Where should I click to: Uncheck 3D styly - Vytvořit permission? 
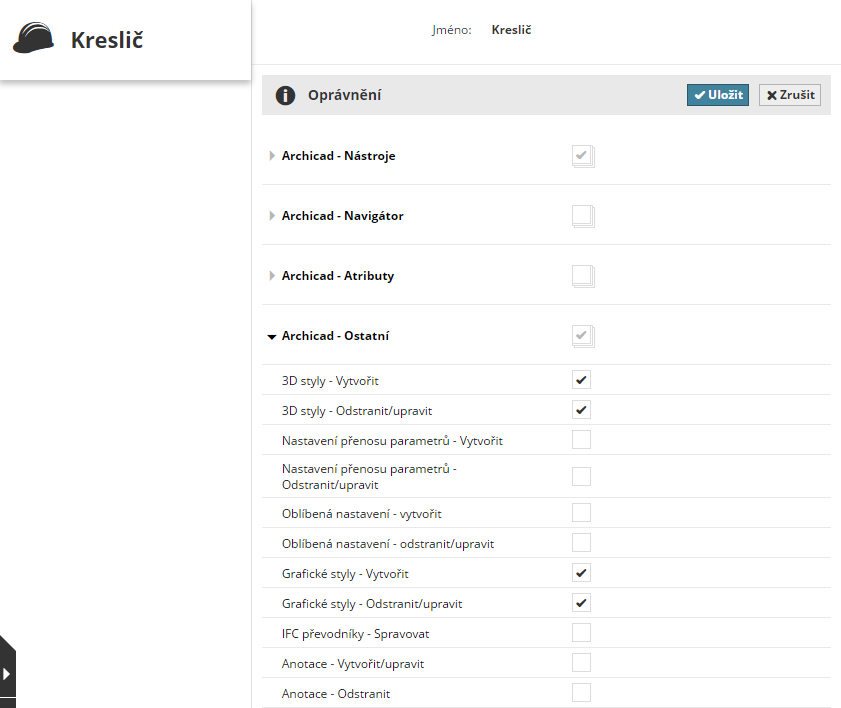[x=581, y=380]
